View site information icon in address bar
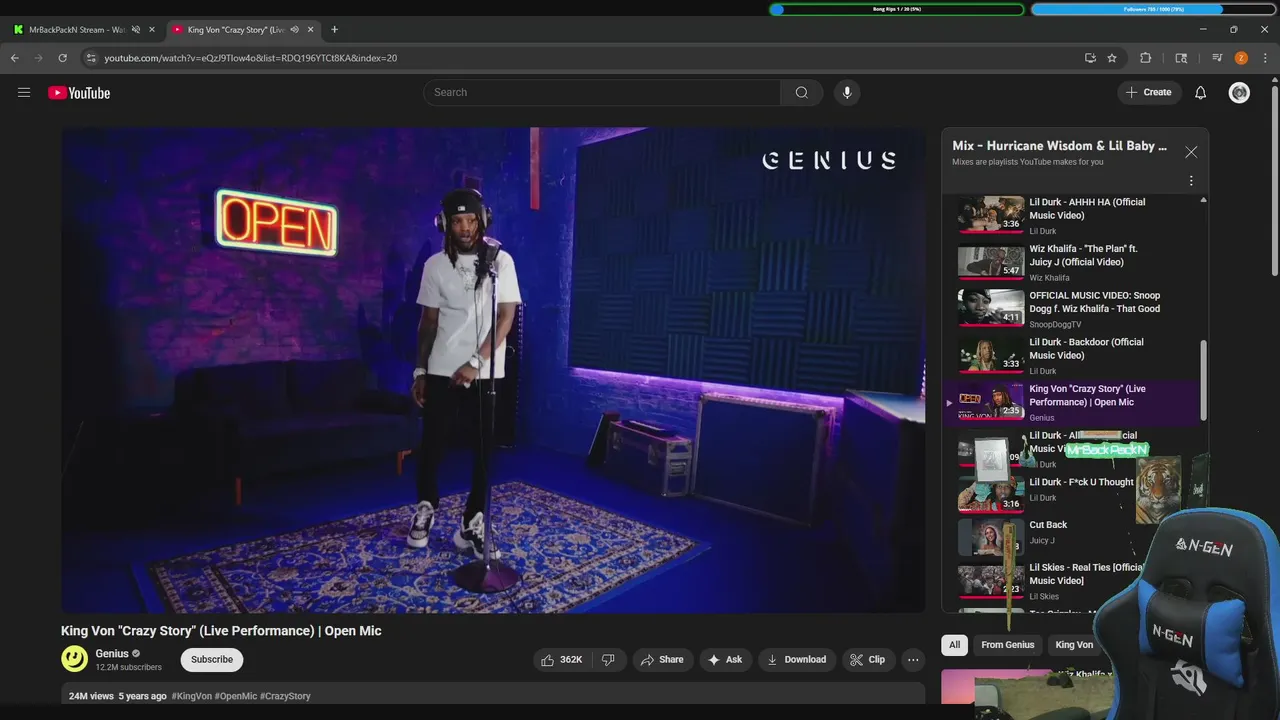The width and height of the screenshot is (1280, 720). click(91, 58)
